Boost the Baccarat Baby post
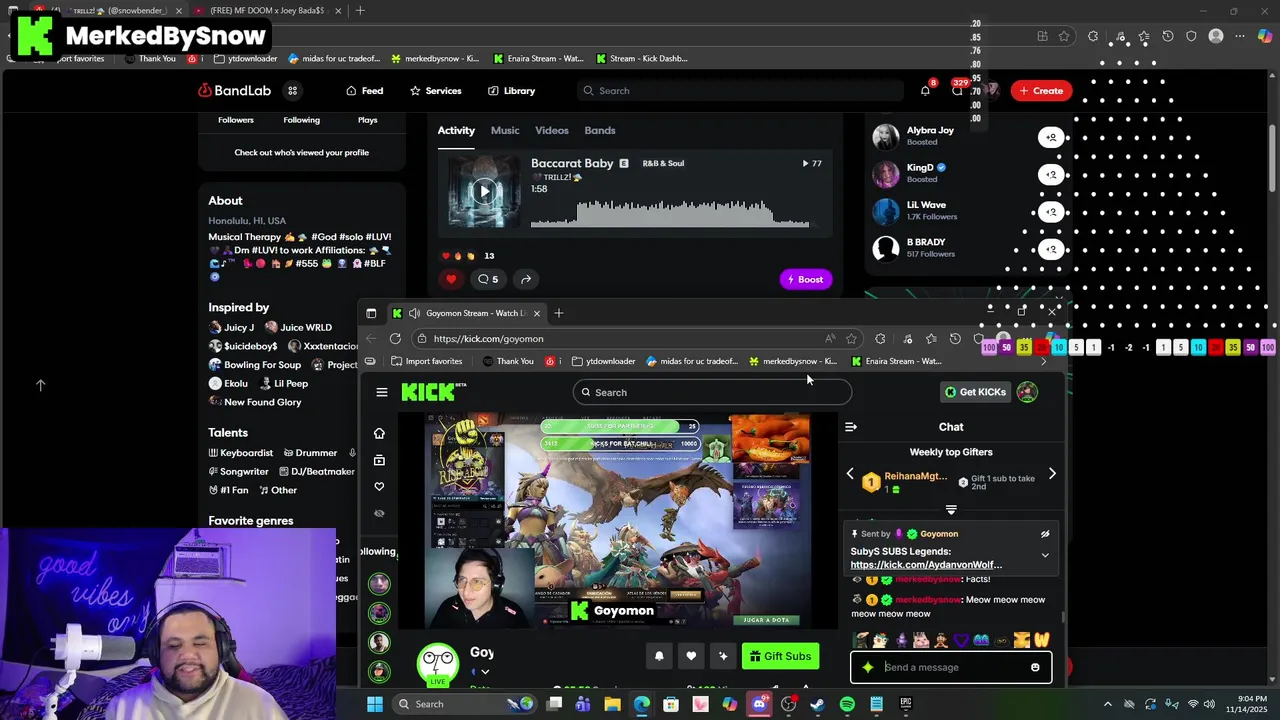This screenshot has width=1280, height=720. click(805, 280)
